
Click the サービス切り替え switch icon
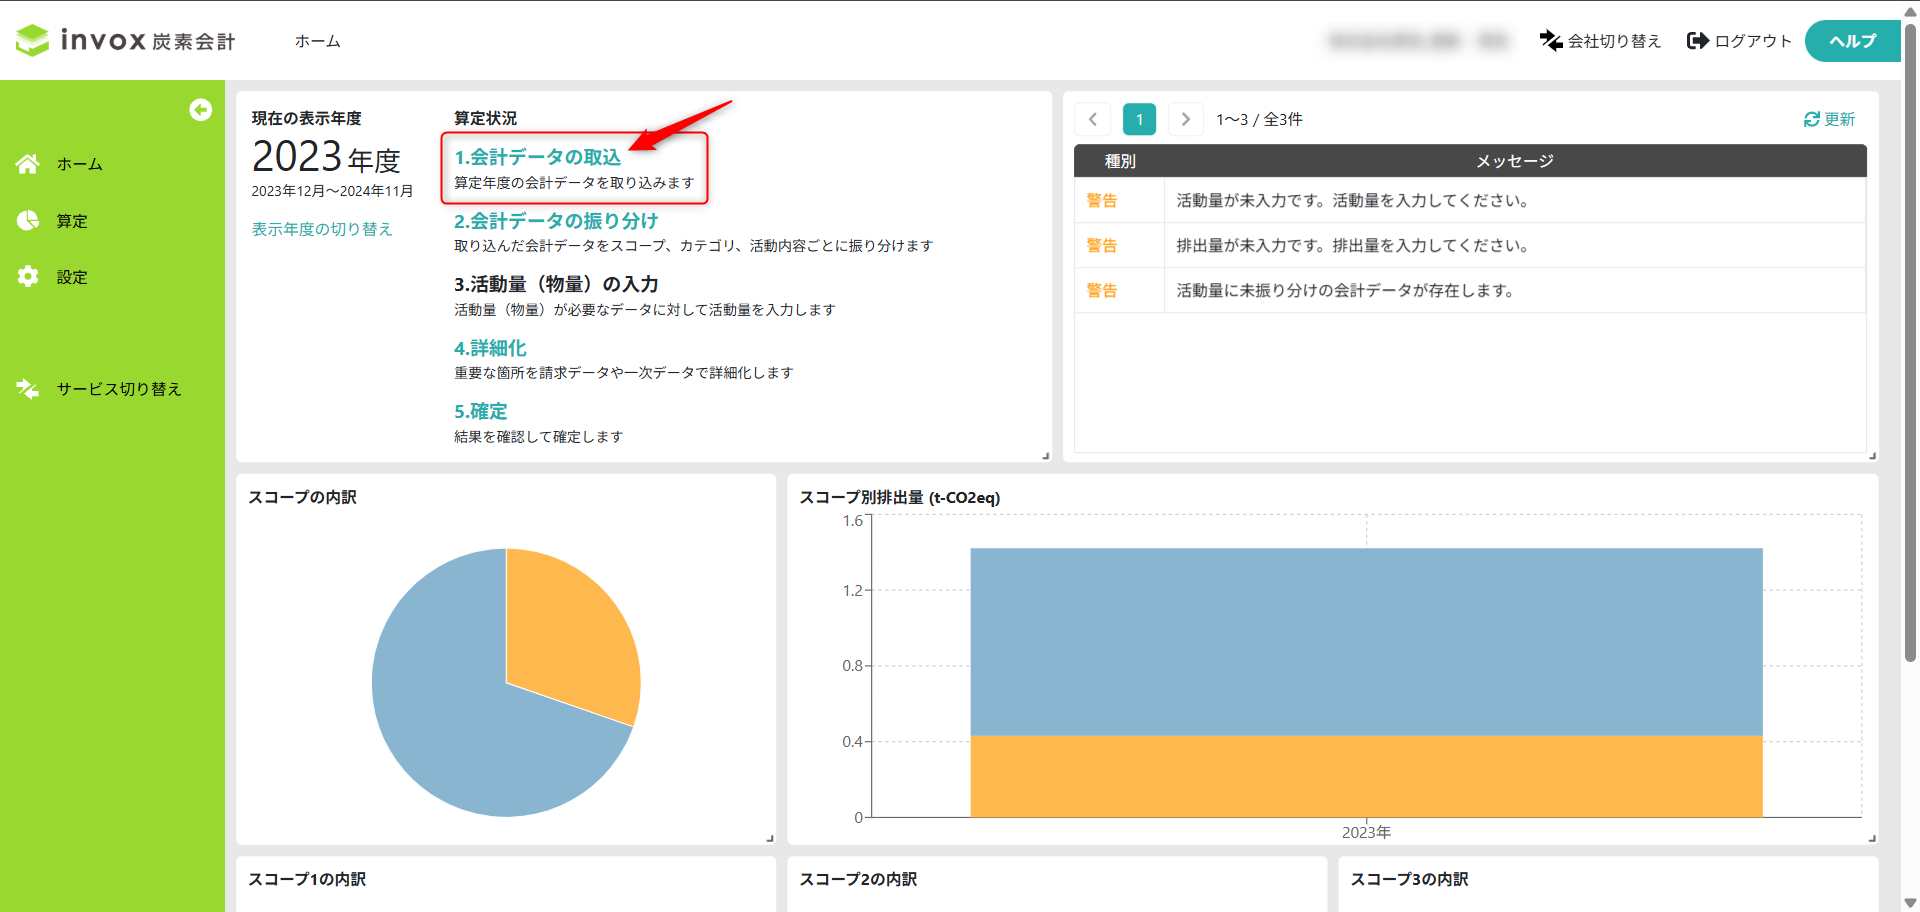click(x=28, y=389)
